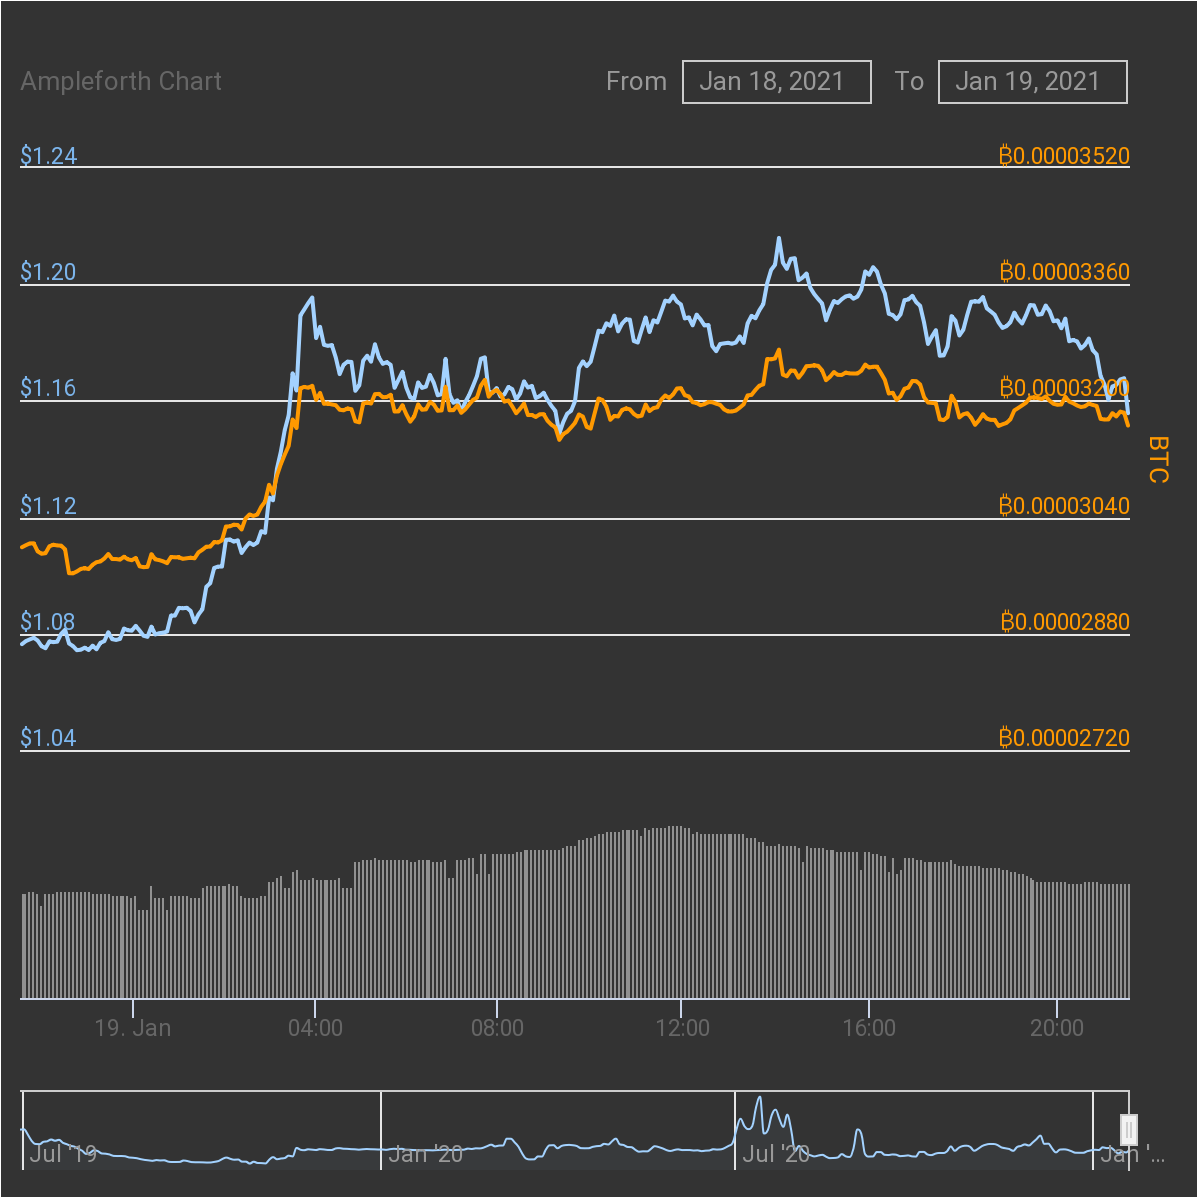Image resolution: width=1200 pixels, height=1200 pixels.
Task: Click the ₿0.00002880 axis label
Action: click(1064, 622)
